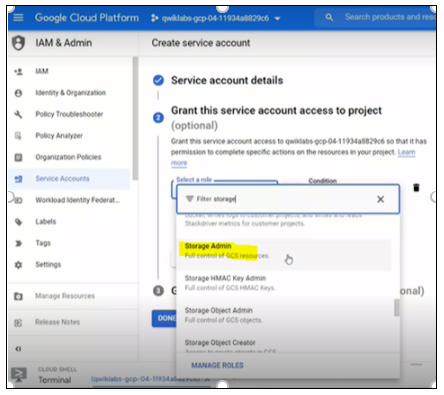Open Labels page
This screenshot has width=444, height=395.
(x=46, y=222)
